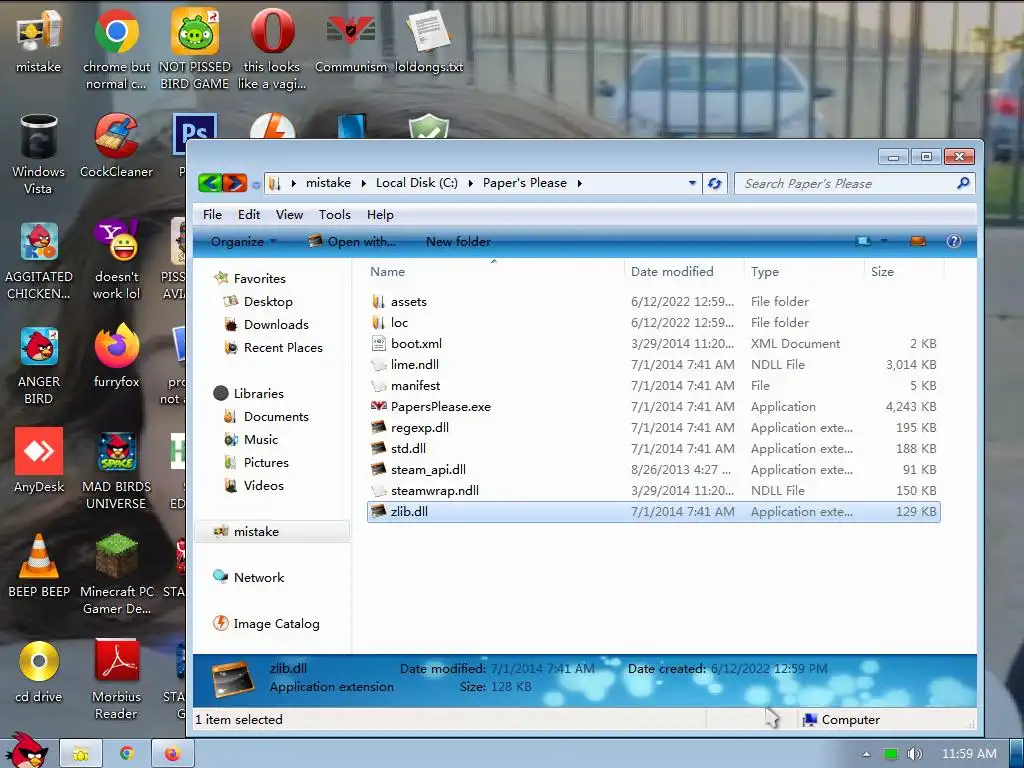
Task: Open the blue Help question mark icon
Action: coord(953,242)
